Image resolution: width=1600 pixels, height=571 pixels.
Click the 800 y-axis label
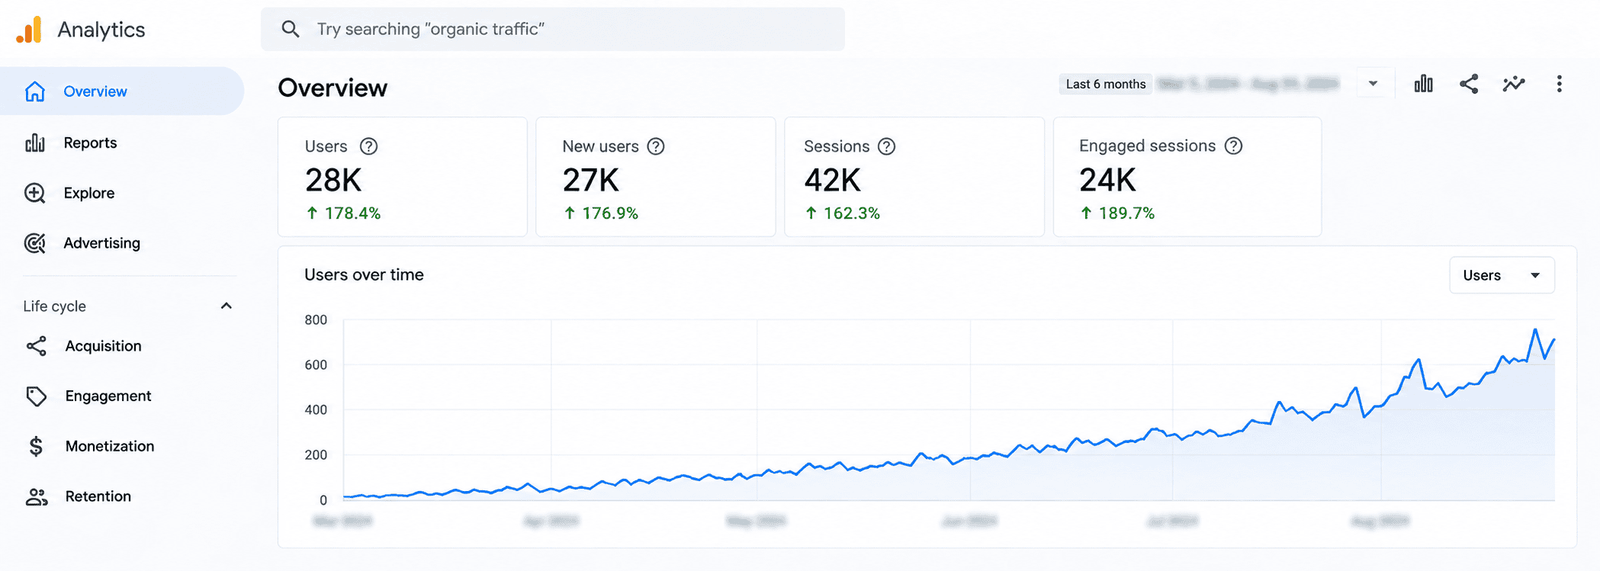(316, 320)
